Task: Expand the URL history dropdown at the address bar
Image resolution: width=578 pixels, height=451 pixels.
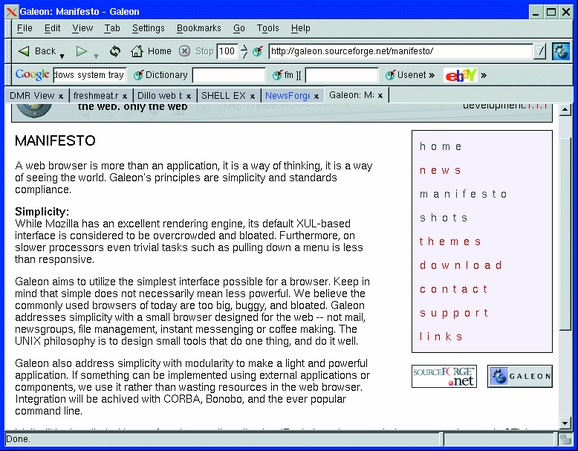Action: [540, 51]
